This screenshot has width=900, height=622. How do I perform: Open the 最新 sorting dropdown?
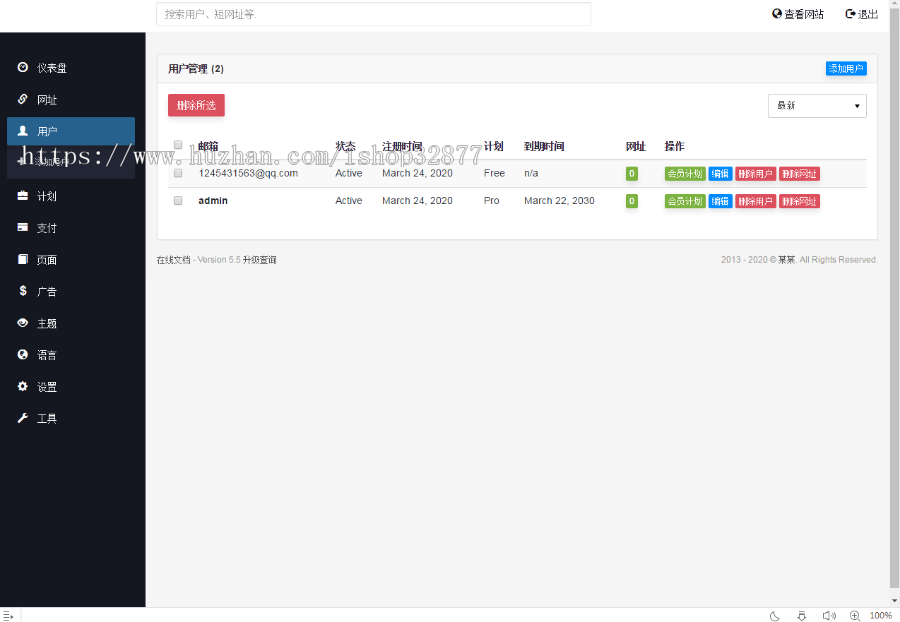pyautogui.click(x=817, y=106)
